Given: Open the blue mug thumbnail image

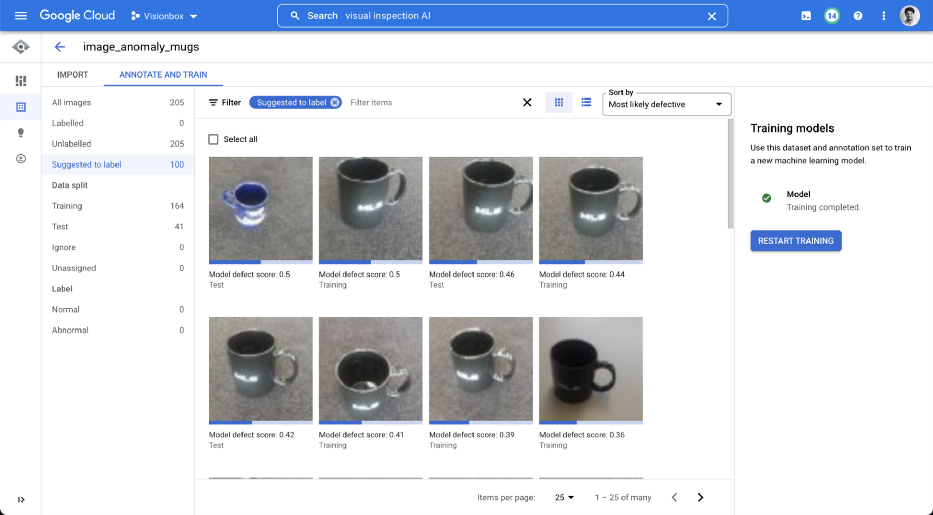Looking at the screenshot, I should pyautogui.click(x=260, y=209).
